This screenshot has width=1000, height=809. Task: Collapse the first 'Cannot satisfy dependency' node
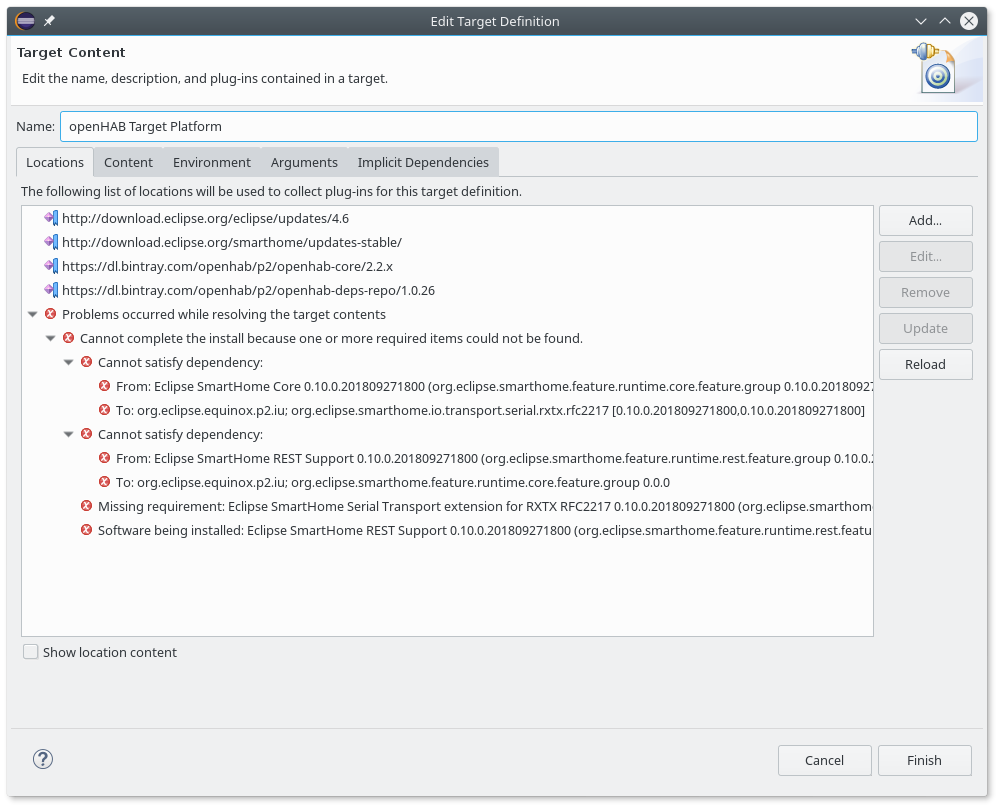(68, 362)
